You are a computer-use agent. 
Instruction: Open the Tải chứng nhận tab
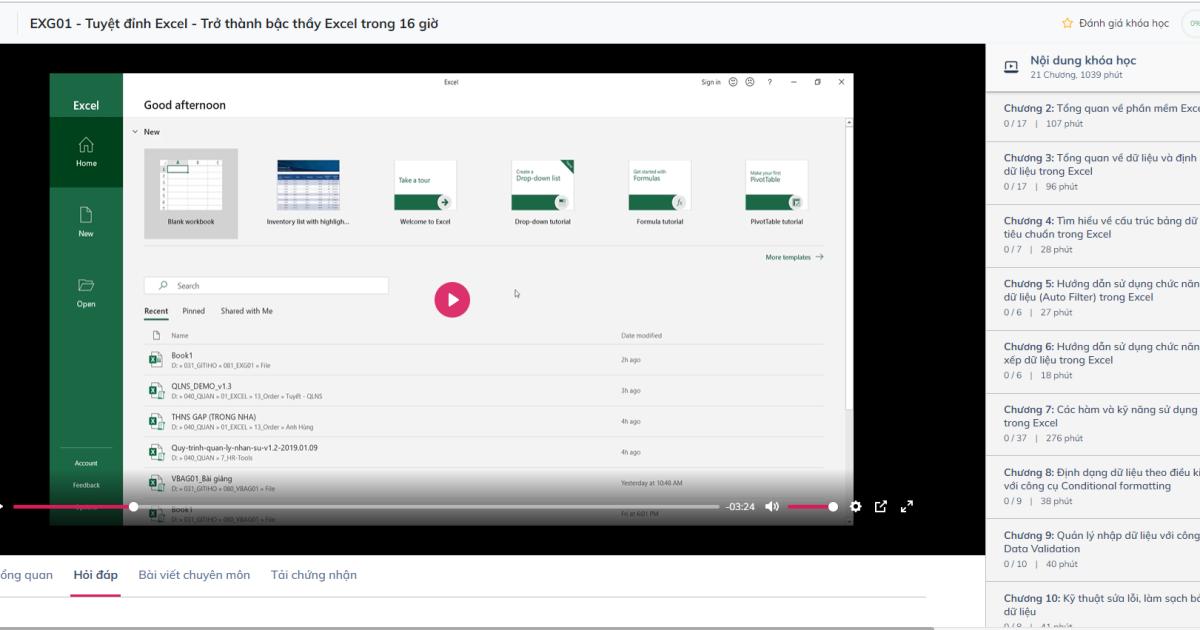[314, 575]
